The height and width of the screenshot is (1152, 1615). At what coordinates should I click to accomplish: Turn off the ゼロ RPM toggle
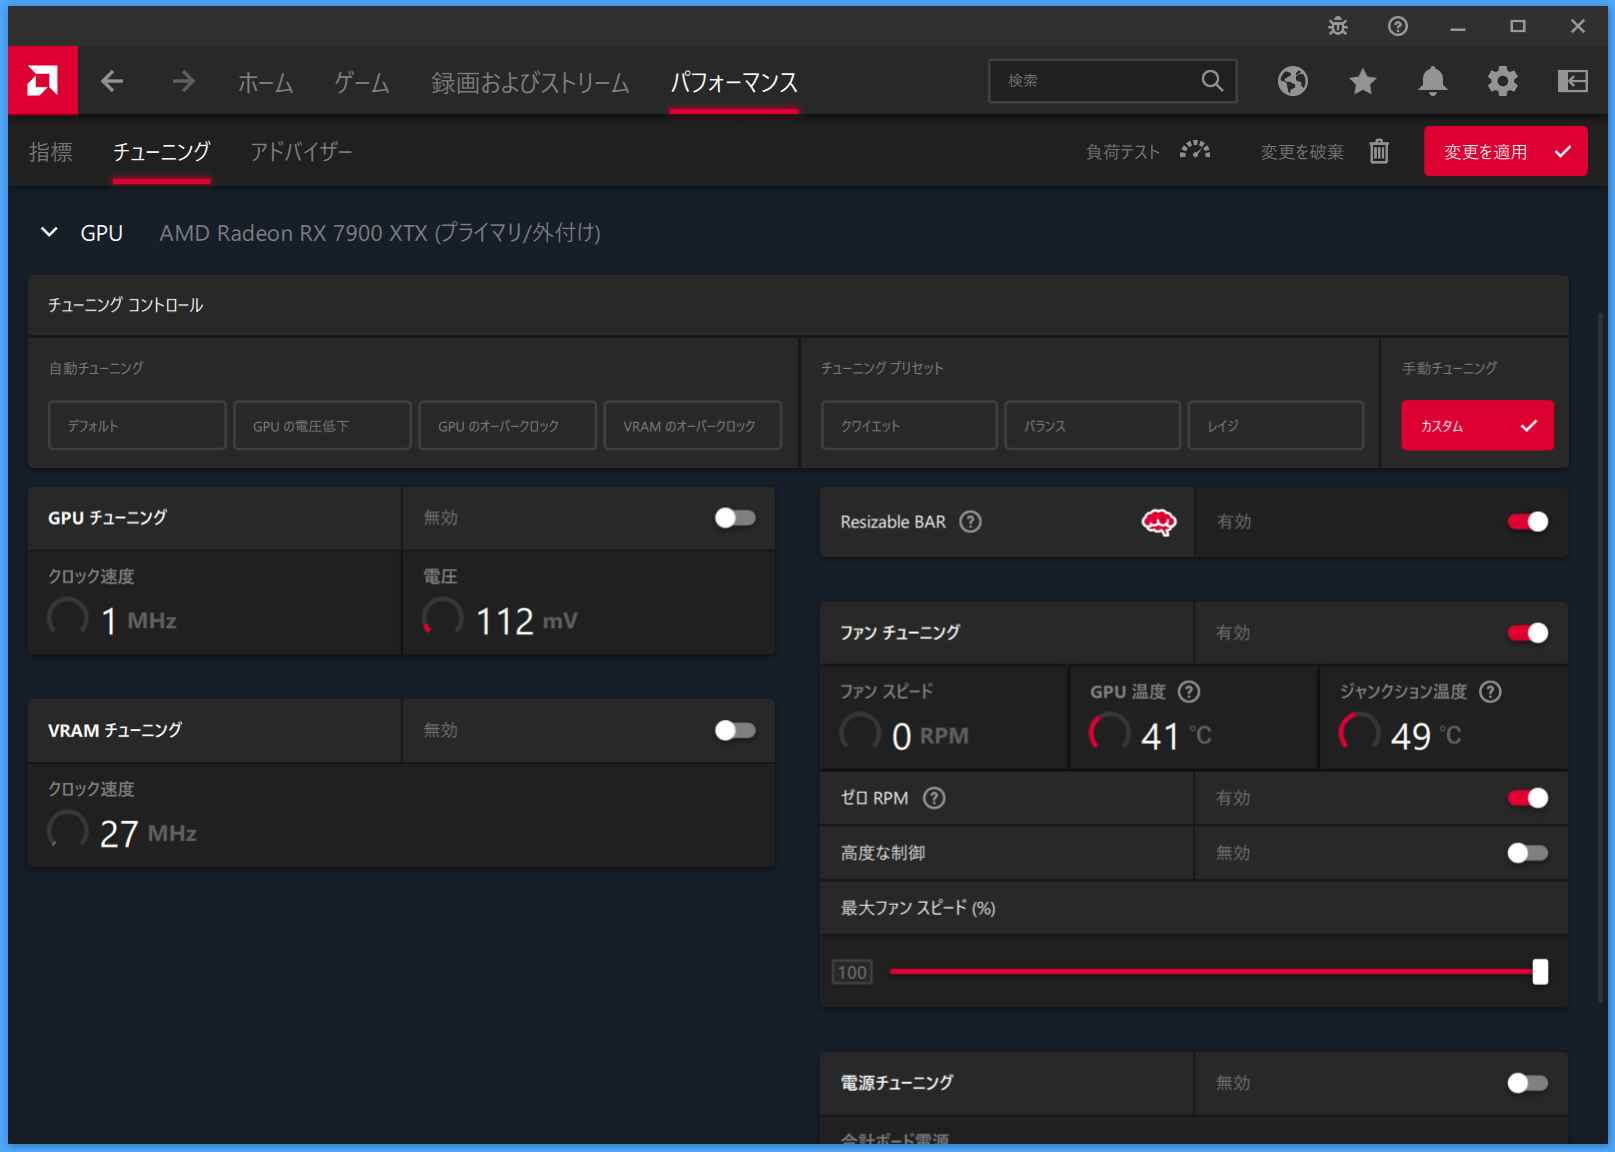pos(1528,798)
